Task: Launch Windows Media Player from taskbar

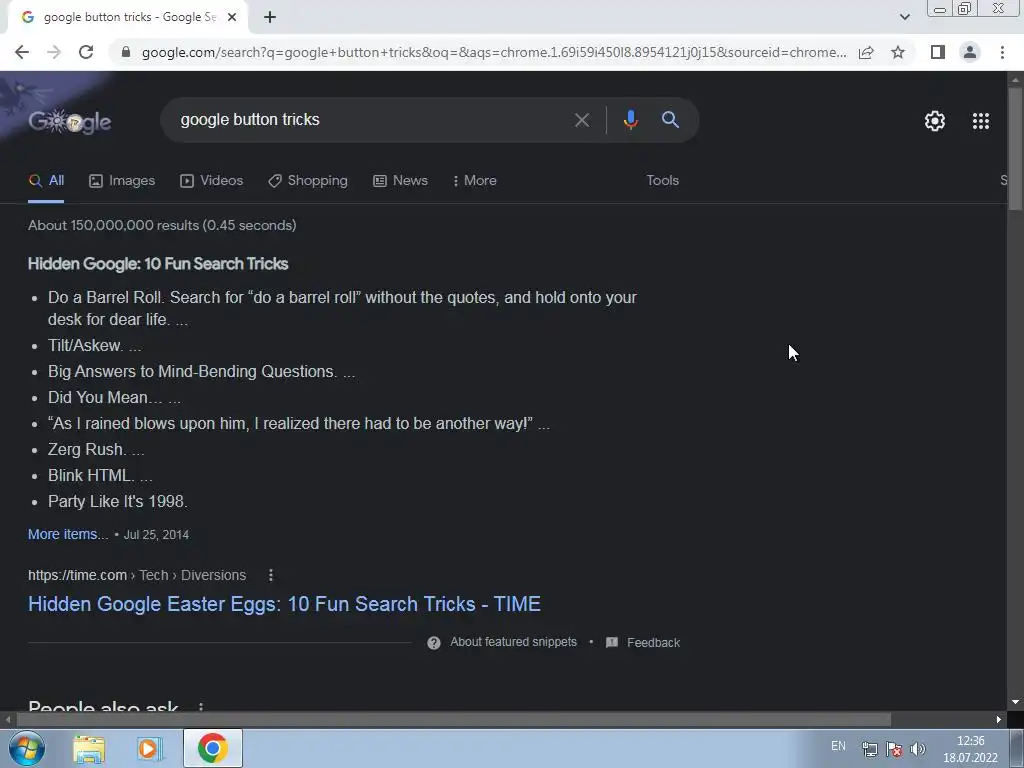Action: (150, 748)
